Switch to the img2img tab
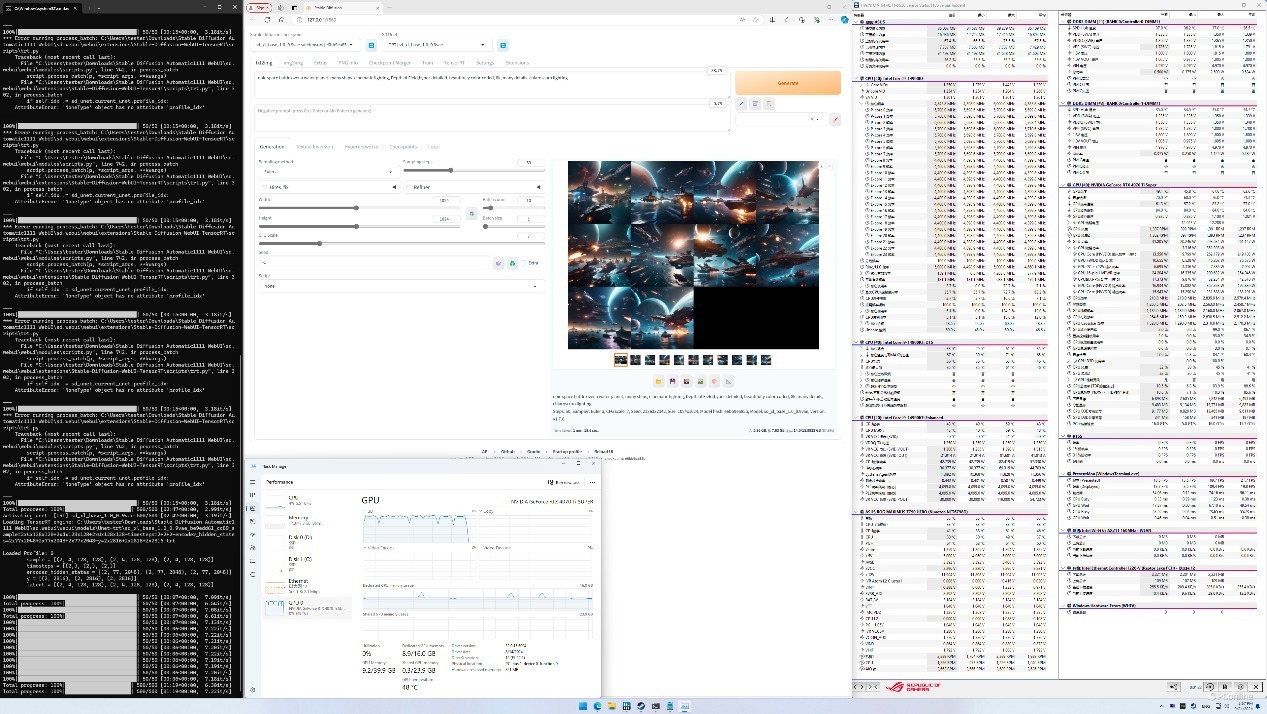Image resolution: width=1267 pixels, height=714 pixels. pyautogui.click(x=291, y=62)
